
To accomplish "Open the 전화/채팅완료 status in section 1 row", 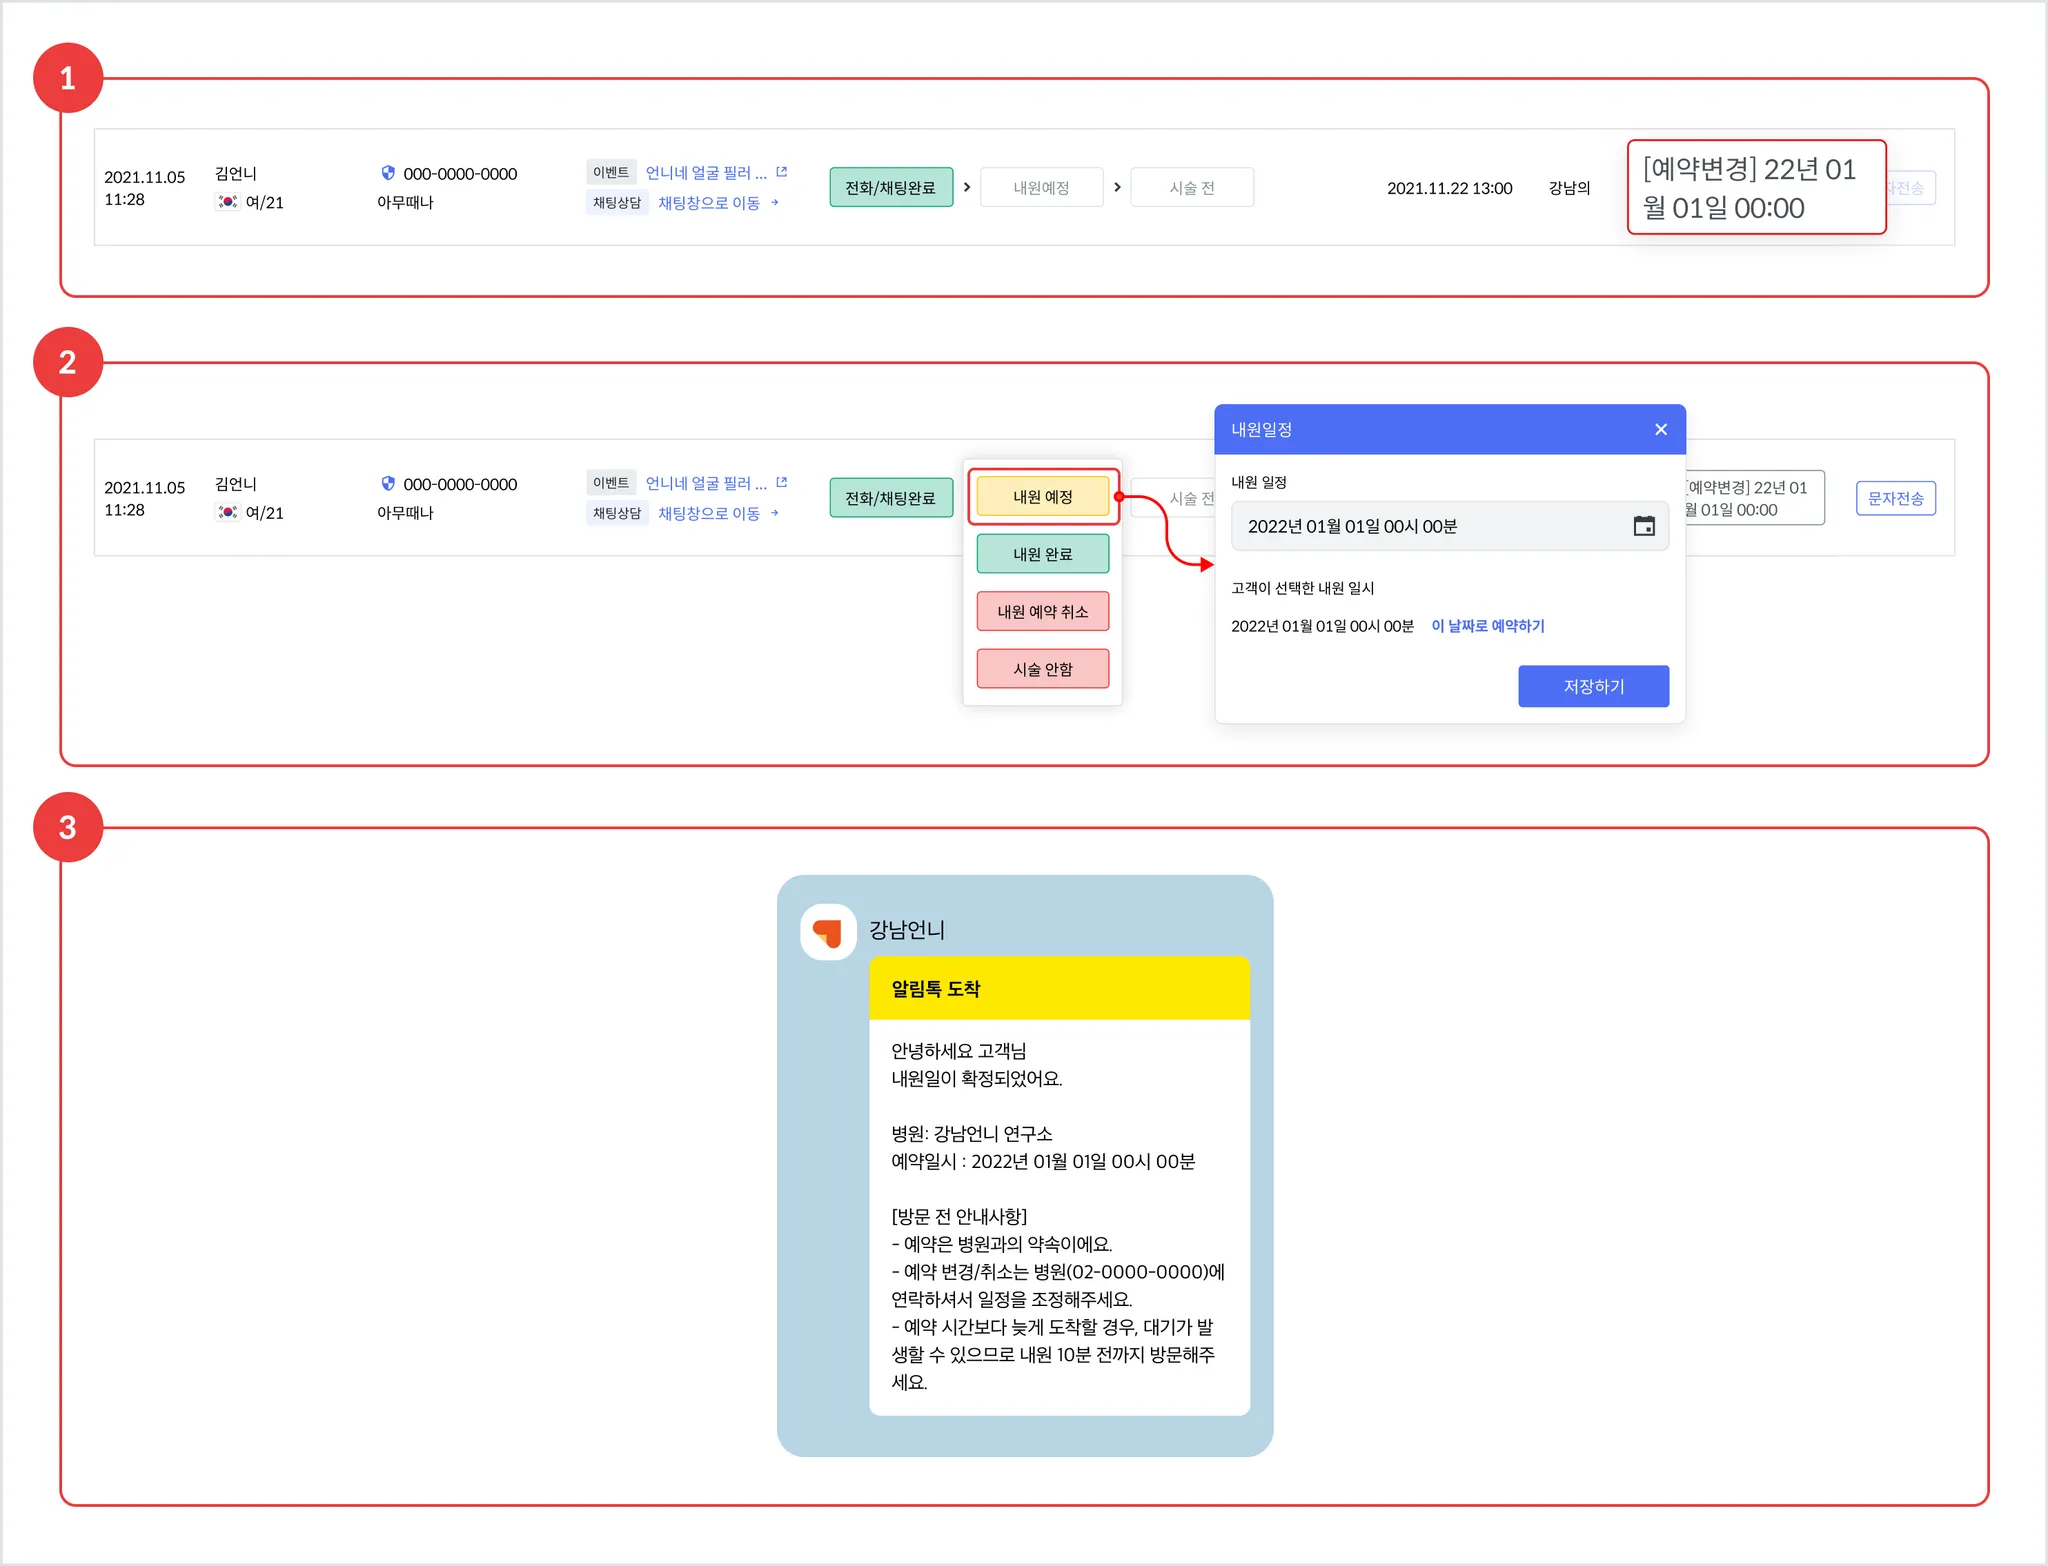I will (890, 188).
